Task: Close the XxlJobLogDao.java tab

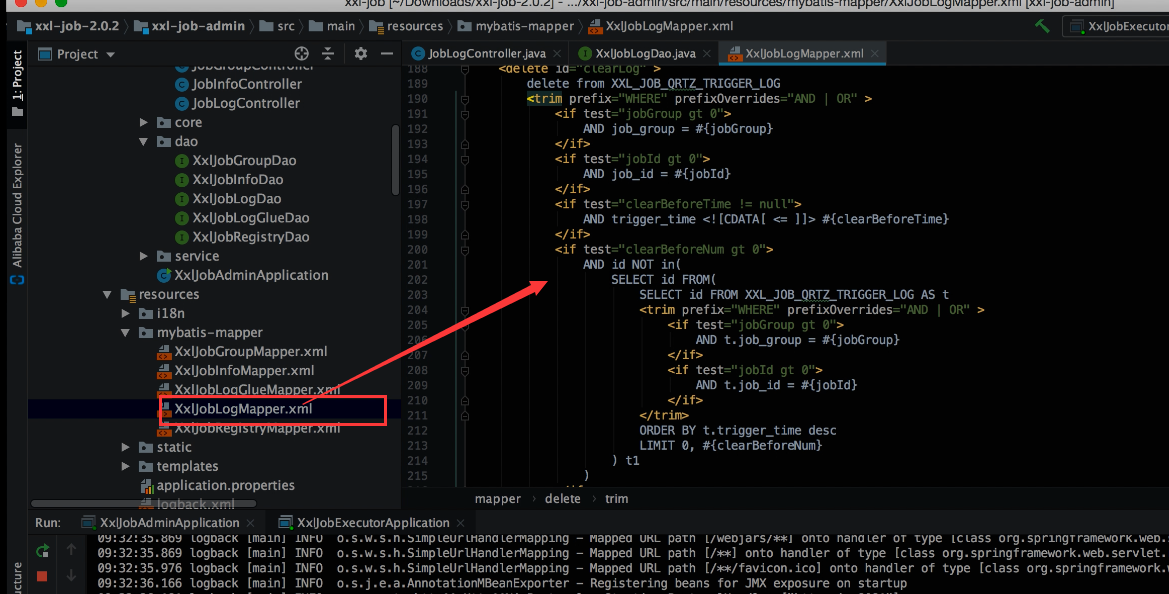Action: tap(707, 54)
